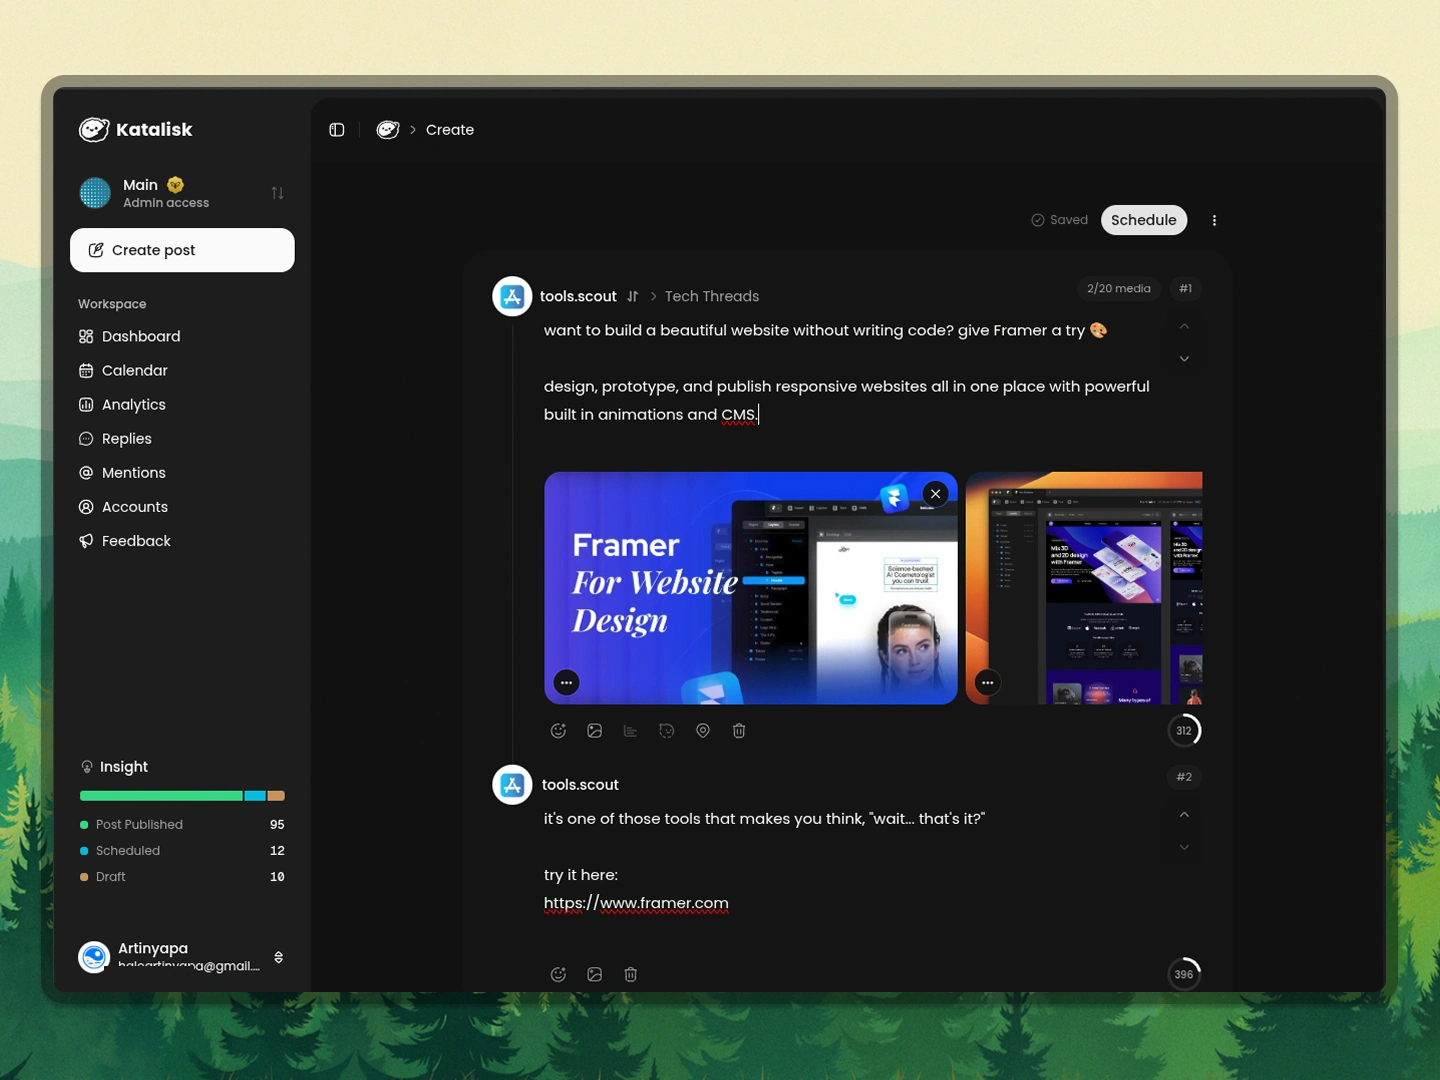The height and width of the screenshot is (1080, 1440).
Task: Select the Draft 10 row
Action: coord(182,877)
